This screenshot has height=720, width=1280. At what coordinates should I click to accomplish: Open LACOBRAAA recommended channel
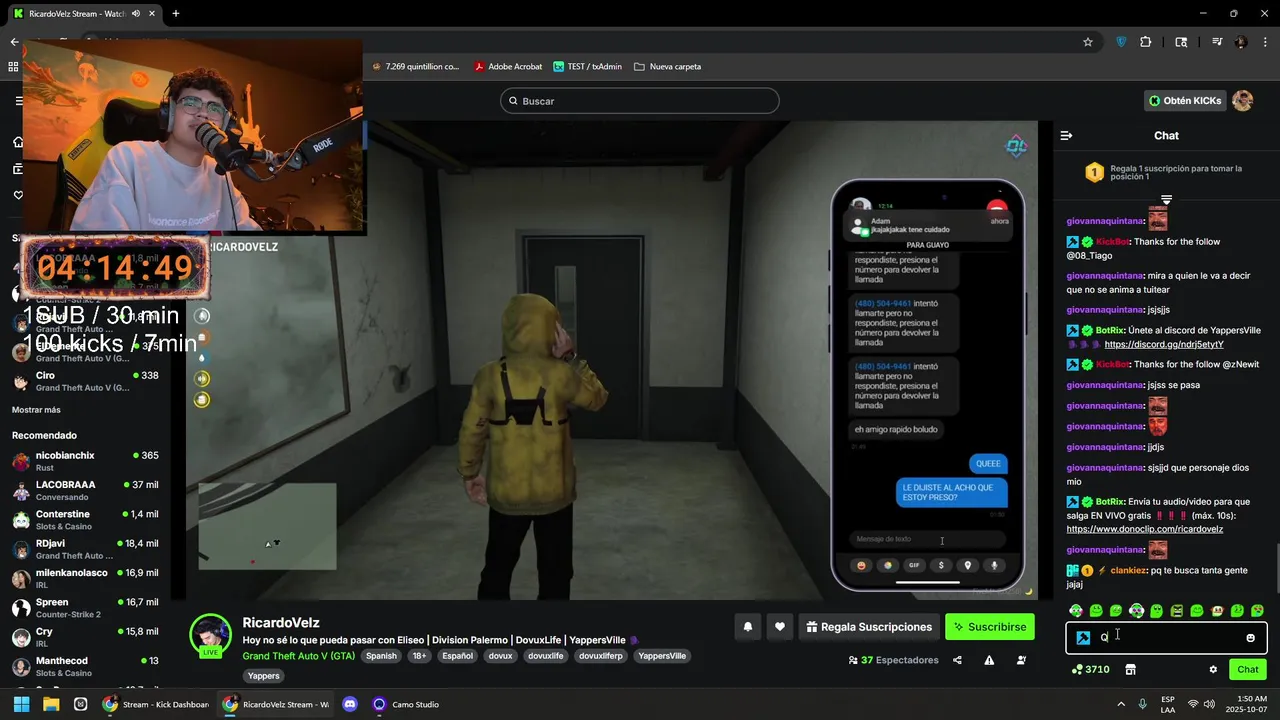coord(85,490)
